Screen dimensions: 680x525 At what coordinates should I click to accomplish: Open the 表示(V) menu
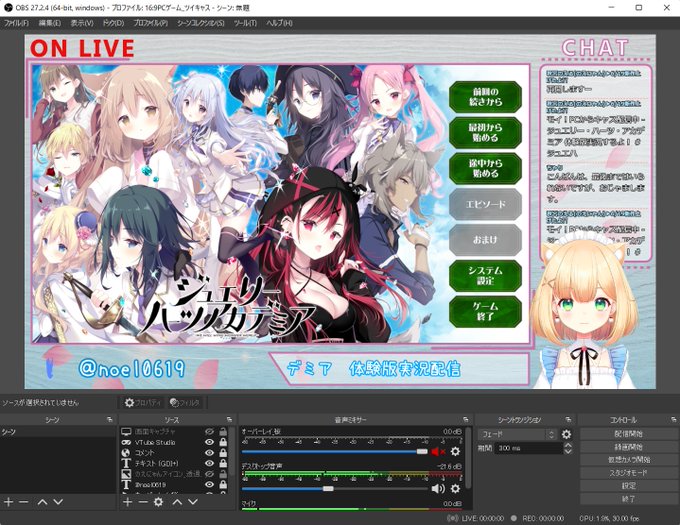click(82, 23)
